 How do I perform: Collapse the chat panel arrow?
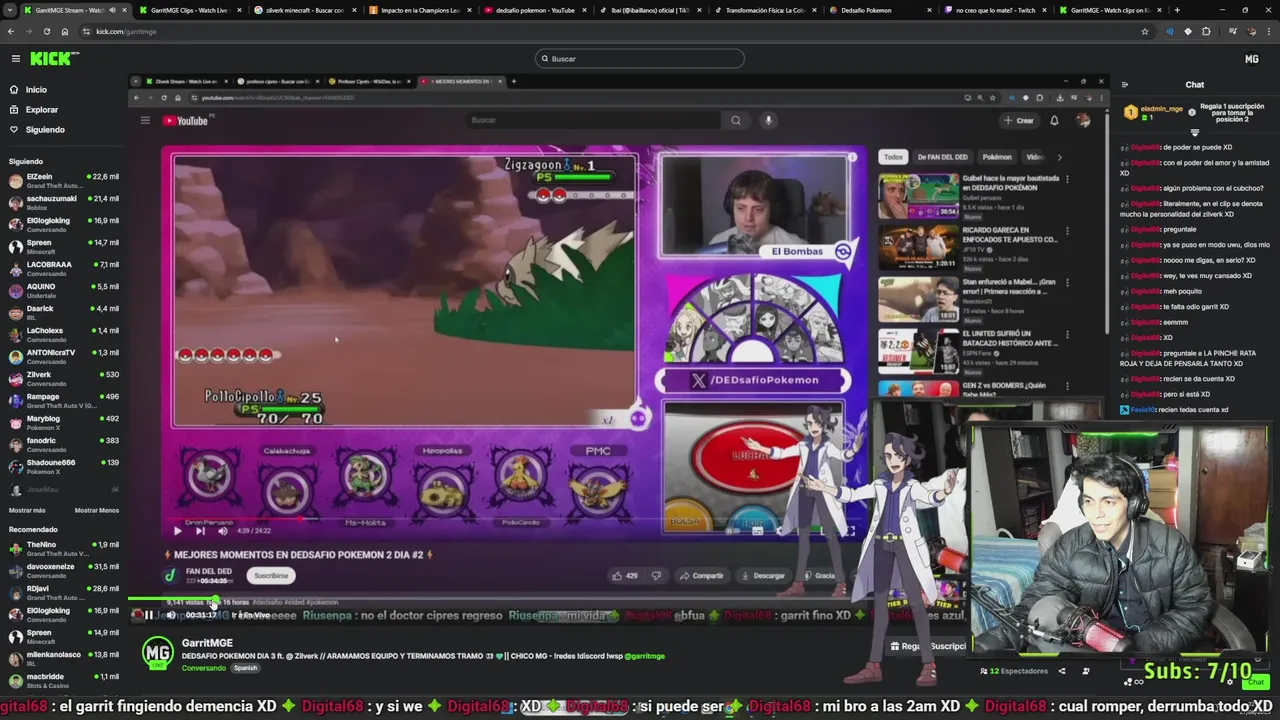[x=1125, y=85]
